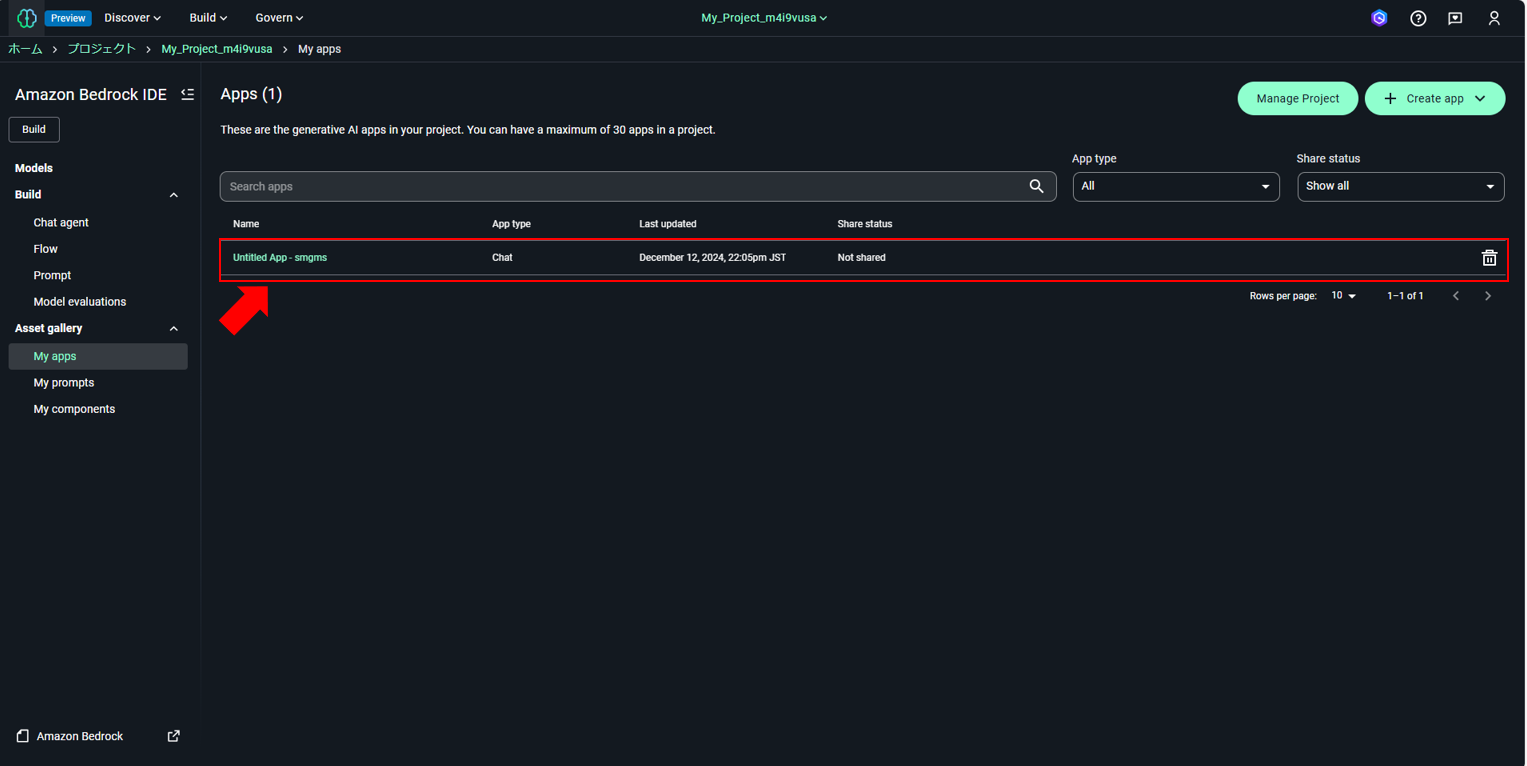
Task: Open the Create app dropdown arrow
Action: [x=1480, y=98]
